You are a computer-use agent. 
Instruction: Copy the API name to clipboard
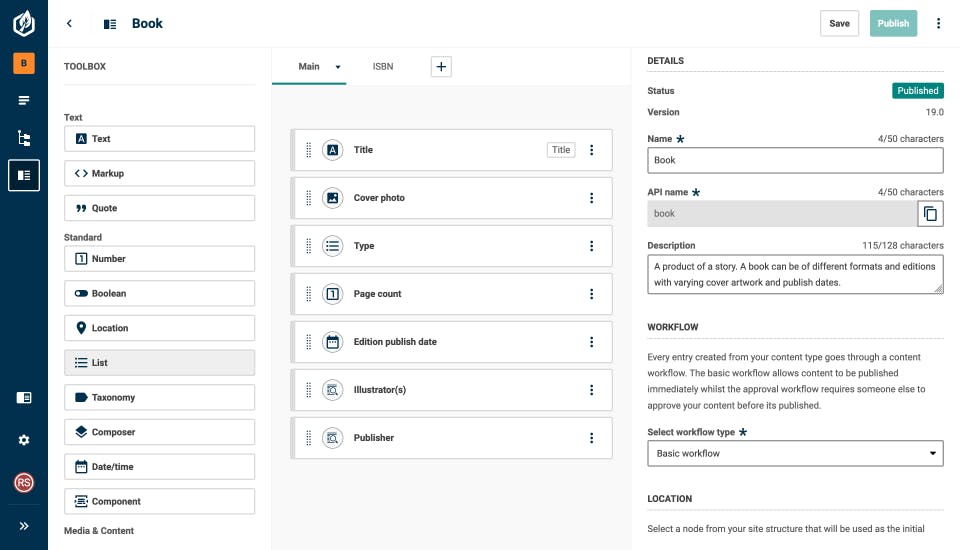[x=930, y=213]
